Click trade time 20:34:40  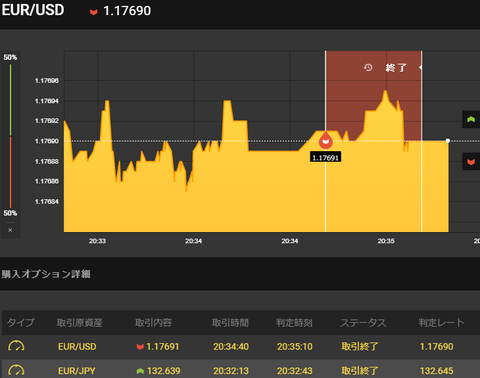click(x=231, y=347)
